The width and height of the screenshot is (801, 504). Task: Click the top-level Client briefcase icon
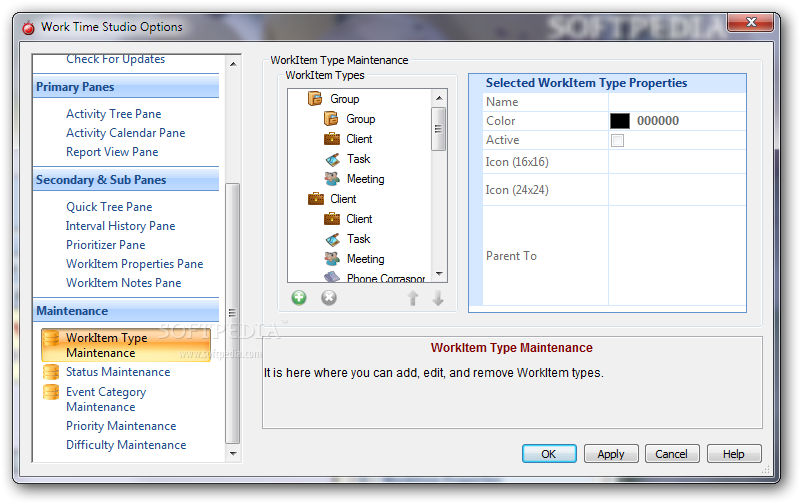(x=316, y=199)
